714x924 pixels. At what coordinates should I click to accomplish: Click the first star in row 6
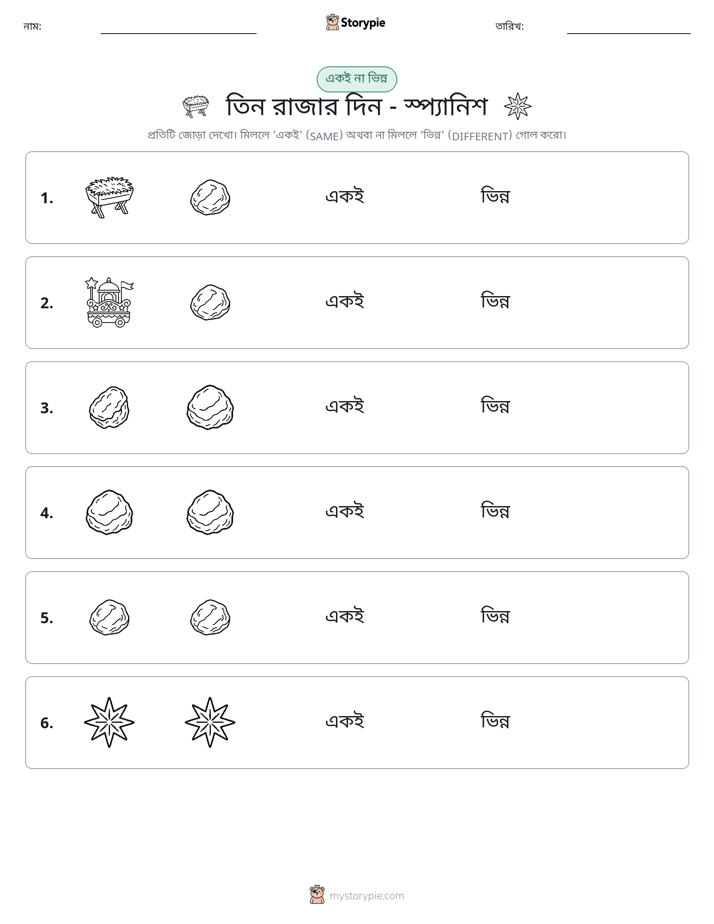pyautogui.click(x=109, y=722)
